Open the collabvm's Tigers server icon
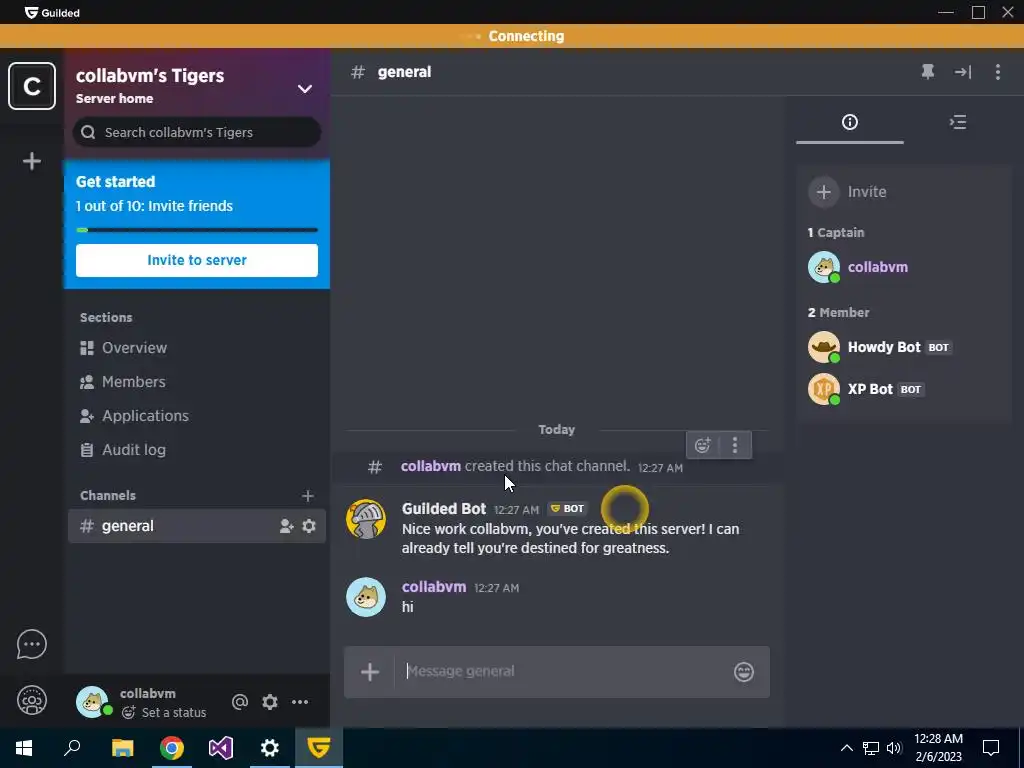Screen dimensions: 1024x768 coord(31,86)
